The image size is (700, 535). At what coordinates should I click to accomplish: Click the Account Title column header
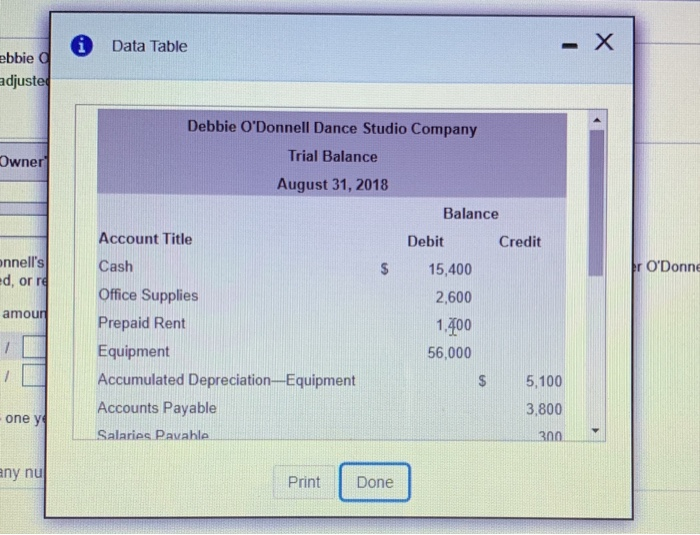coord(146,238)
